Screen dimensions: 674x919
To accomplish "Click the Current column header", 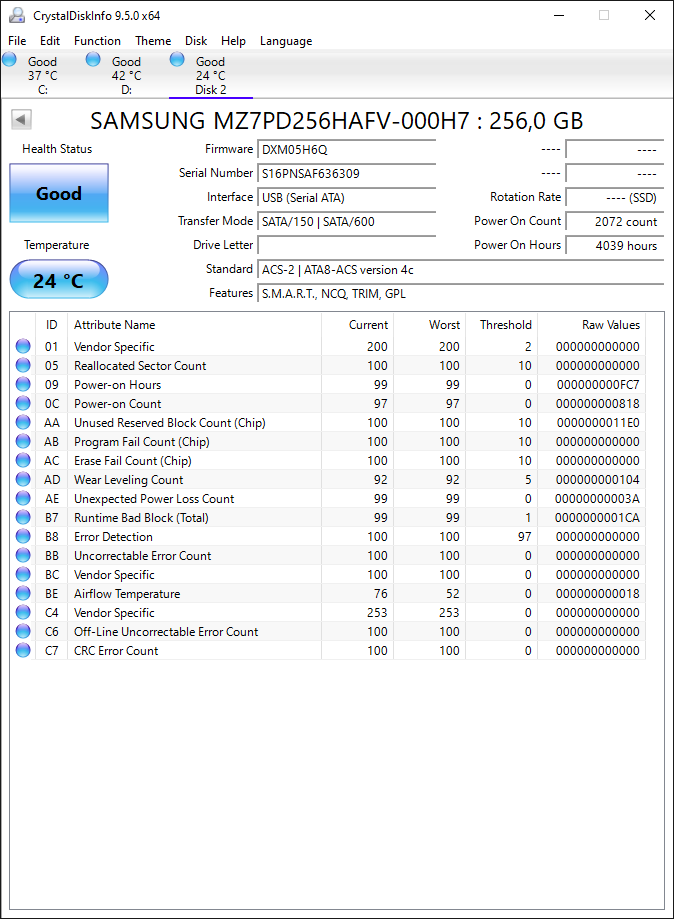I will (357, 325).
